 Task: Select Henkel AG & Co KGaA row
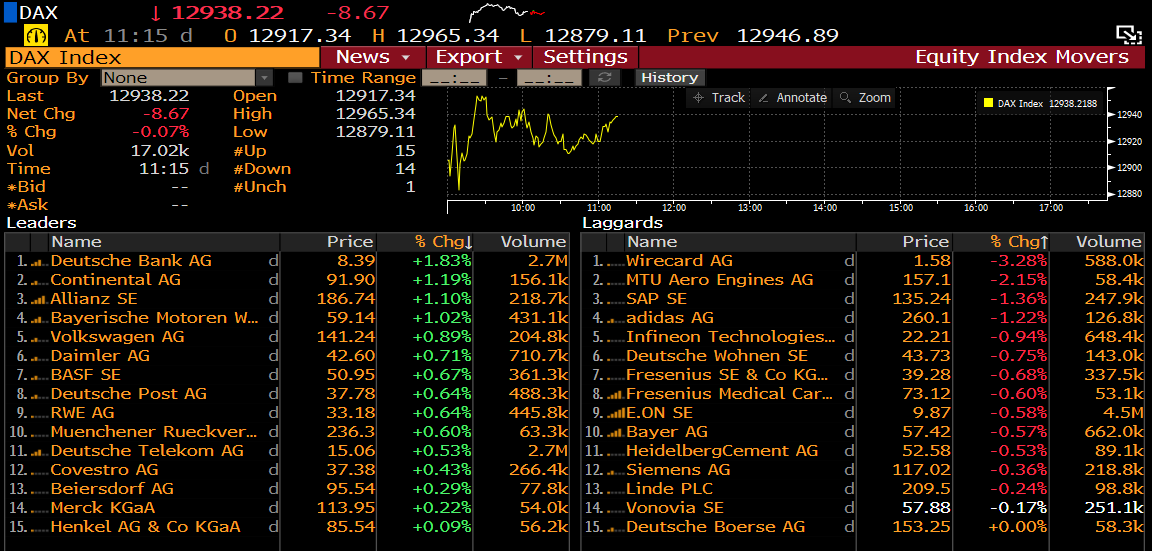pos(145,527)
